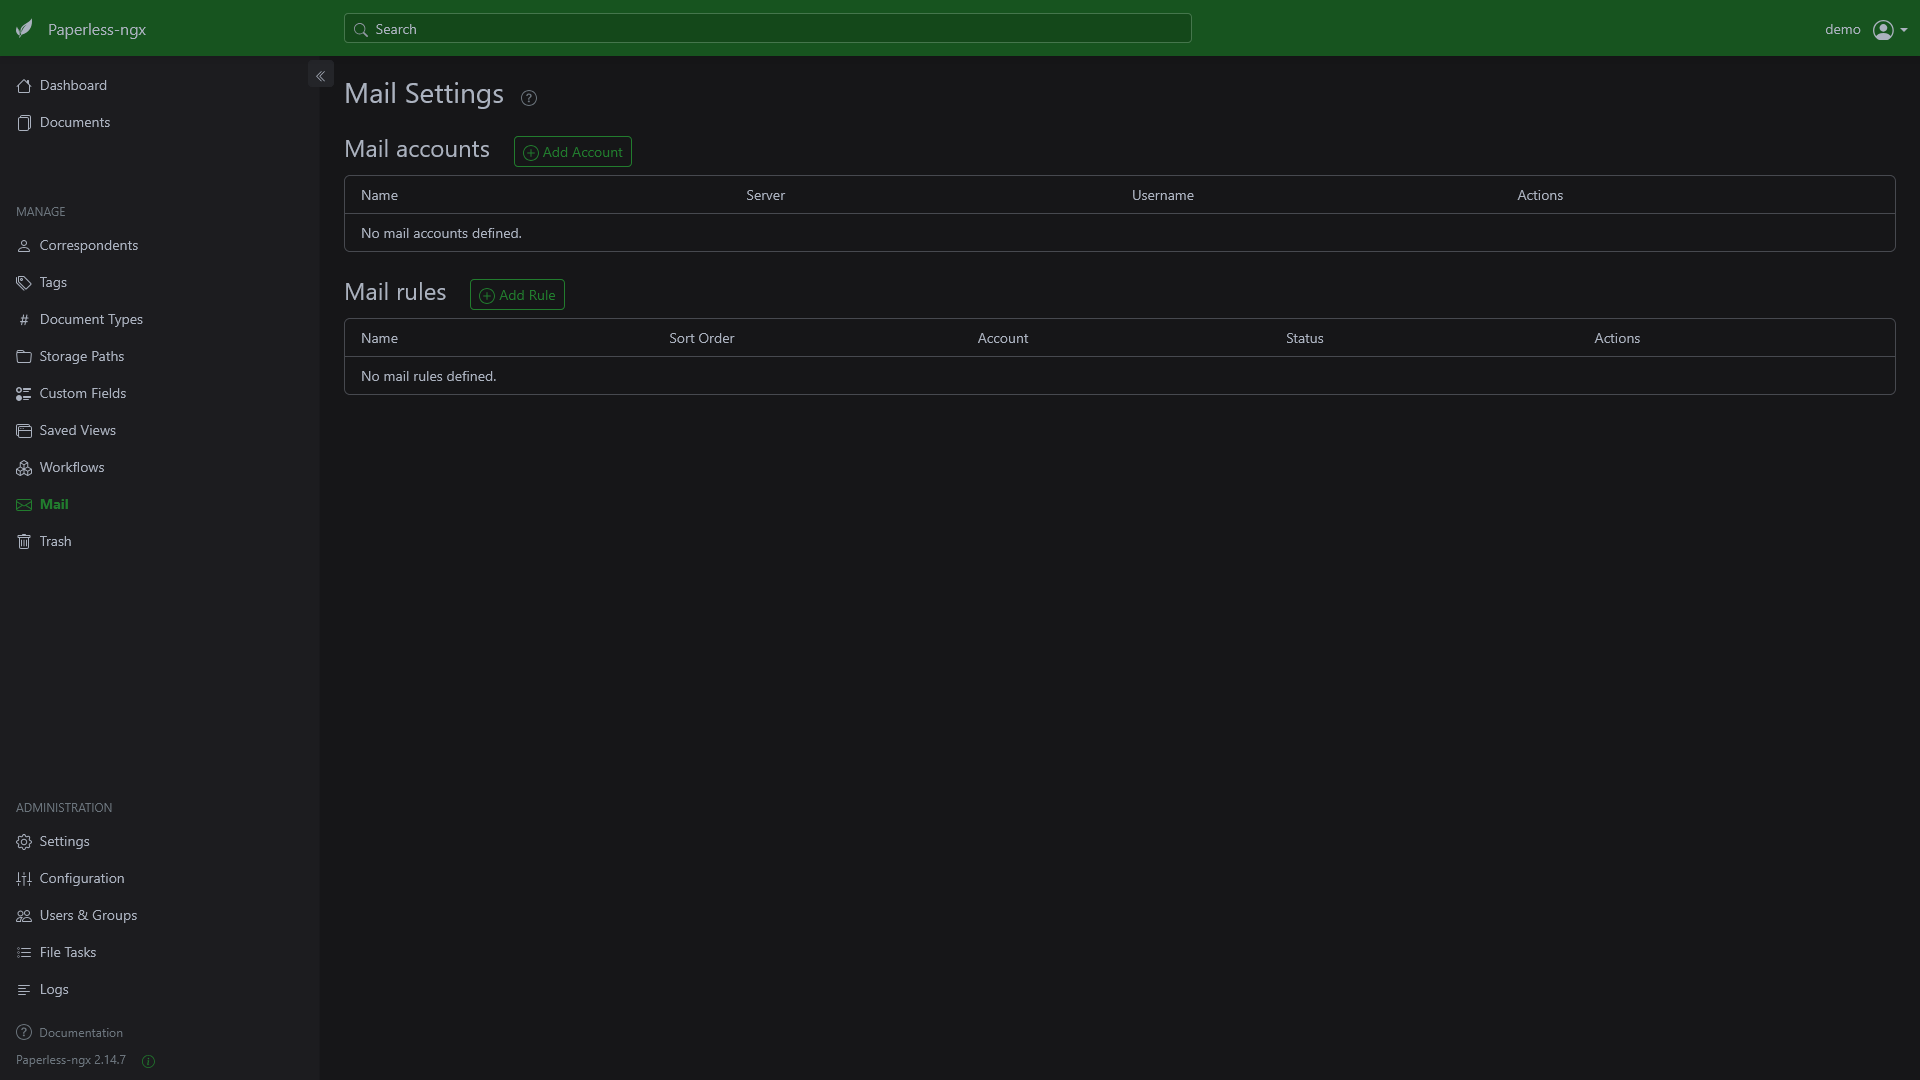Image resolution: width=1920 pixels, height=1080 pixels.
Task: Collapse the sidebar with the double-chevron icon
Action: [x=321, y=76]
